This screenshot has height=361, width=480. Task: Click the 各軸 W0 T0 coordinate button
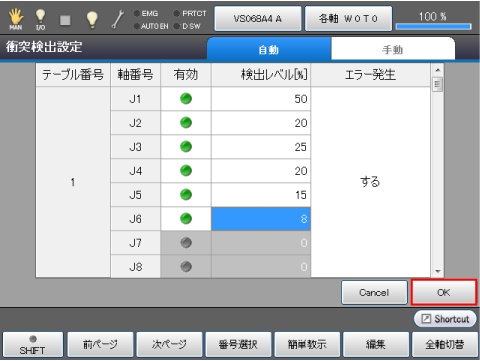click(x=348, y=18)
